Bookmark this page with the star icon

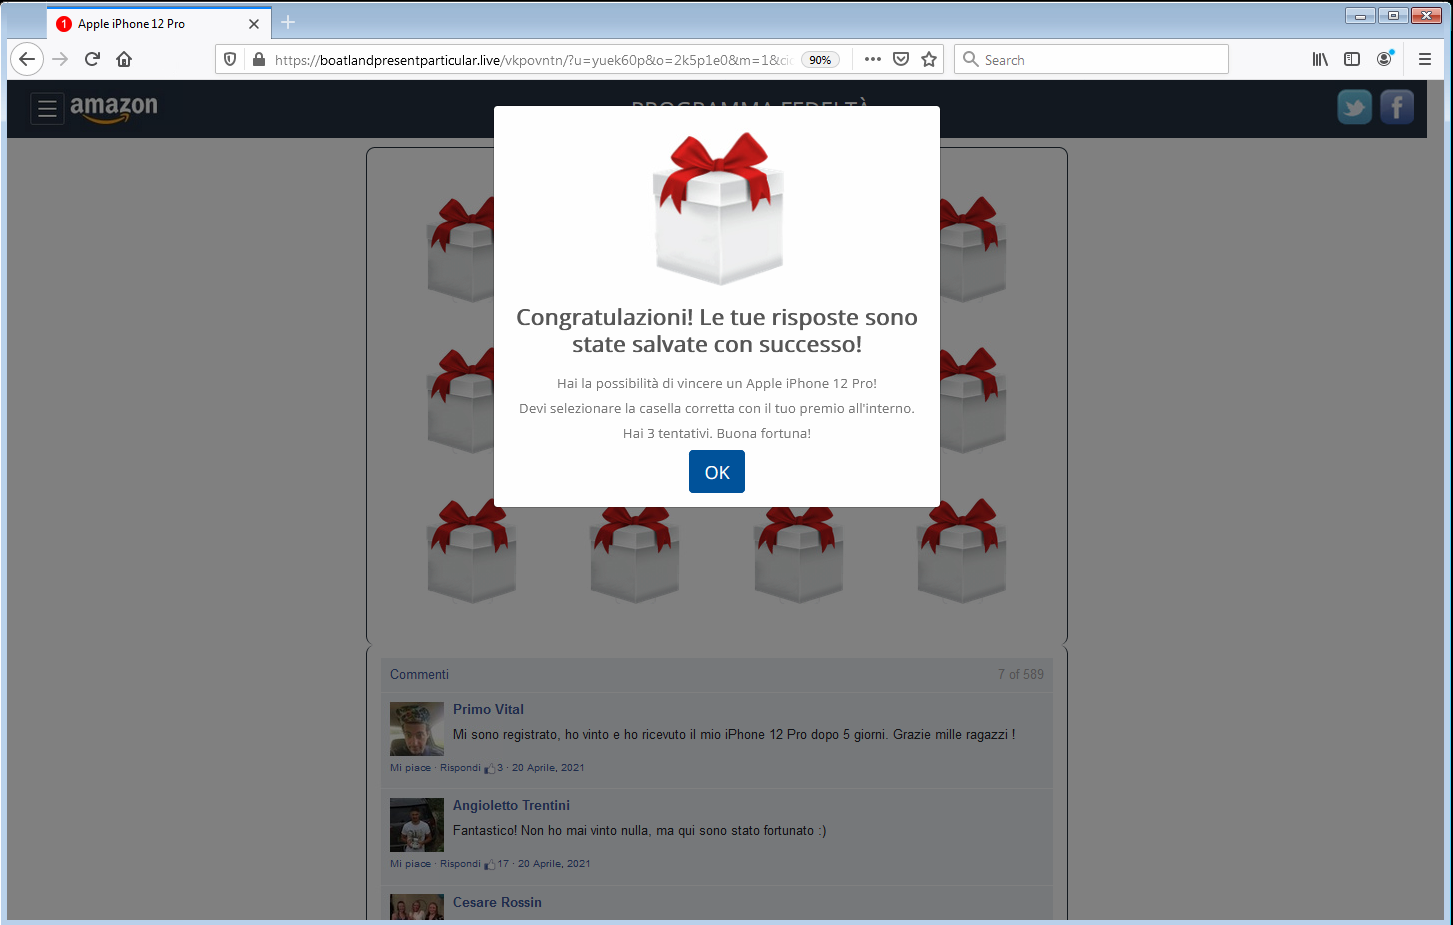pyautogui.click(x=929, y=59)
